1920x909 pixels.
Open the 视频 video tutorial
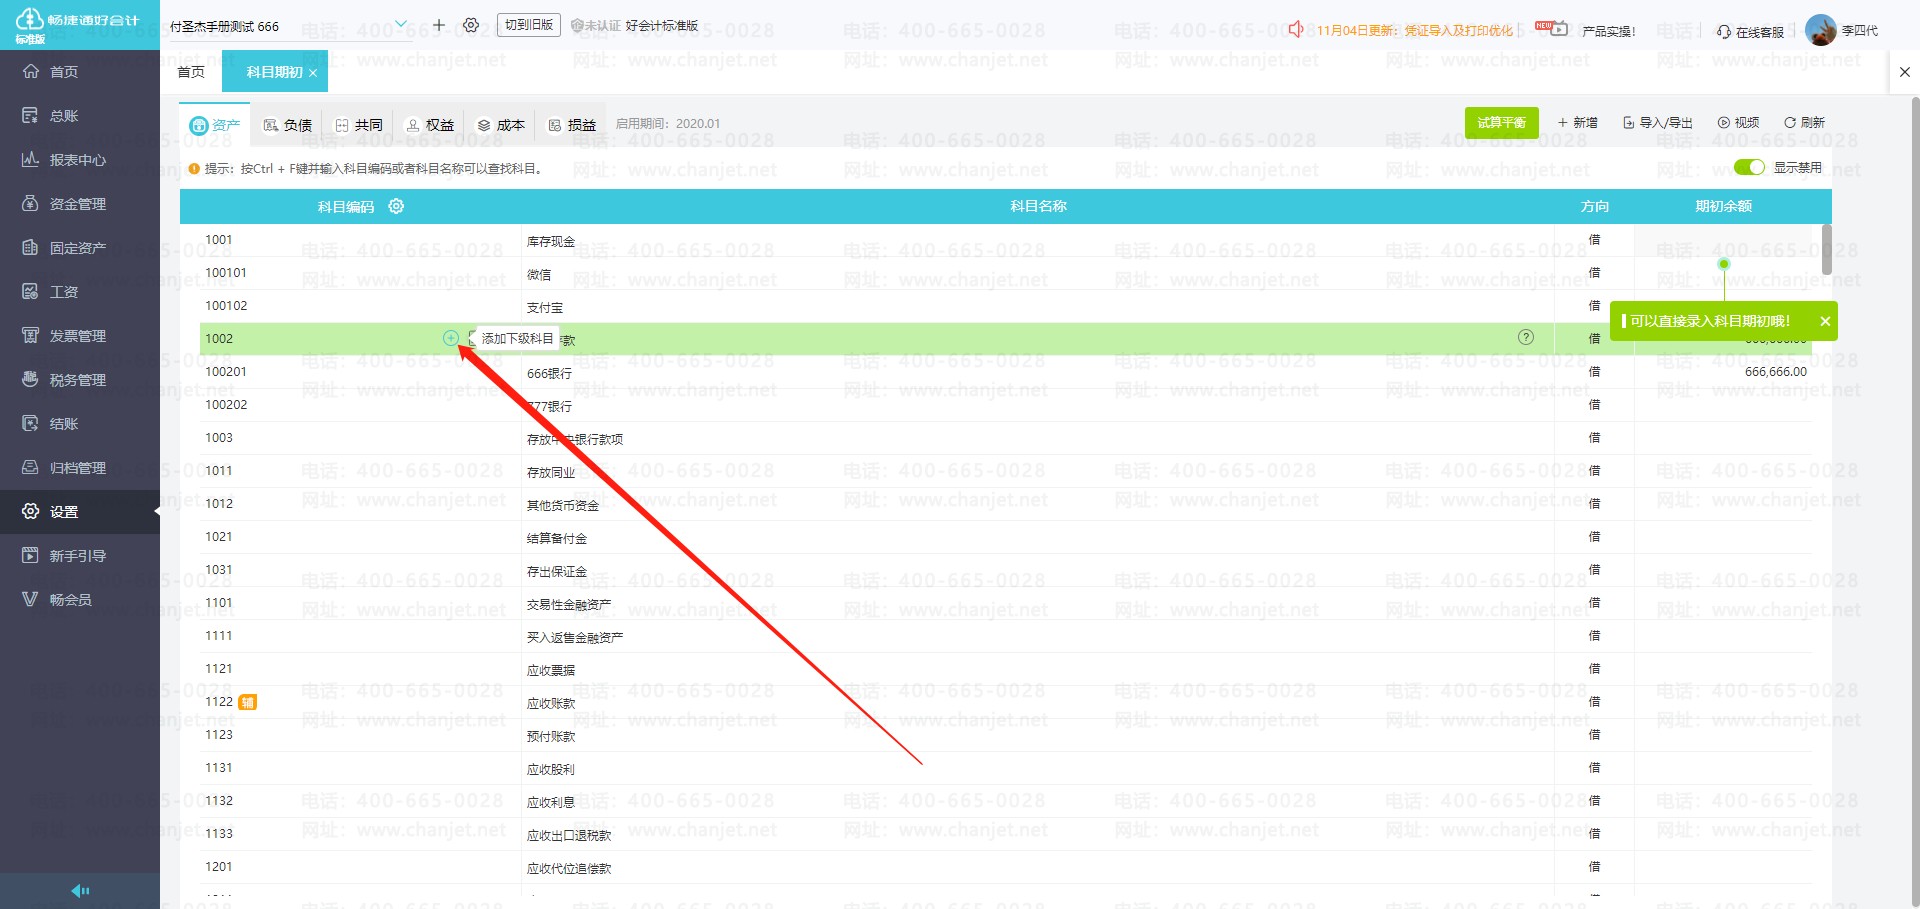[x=1738, y=123]
